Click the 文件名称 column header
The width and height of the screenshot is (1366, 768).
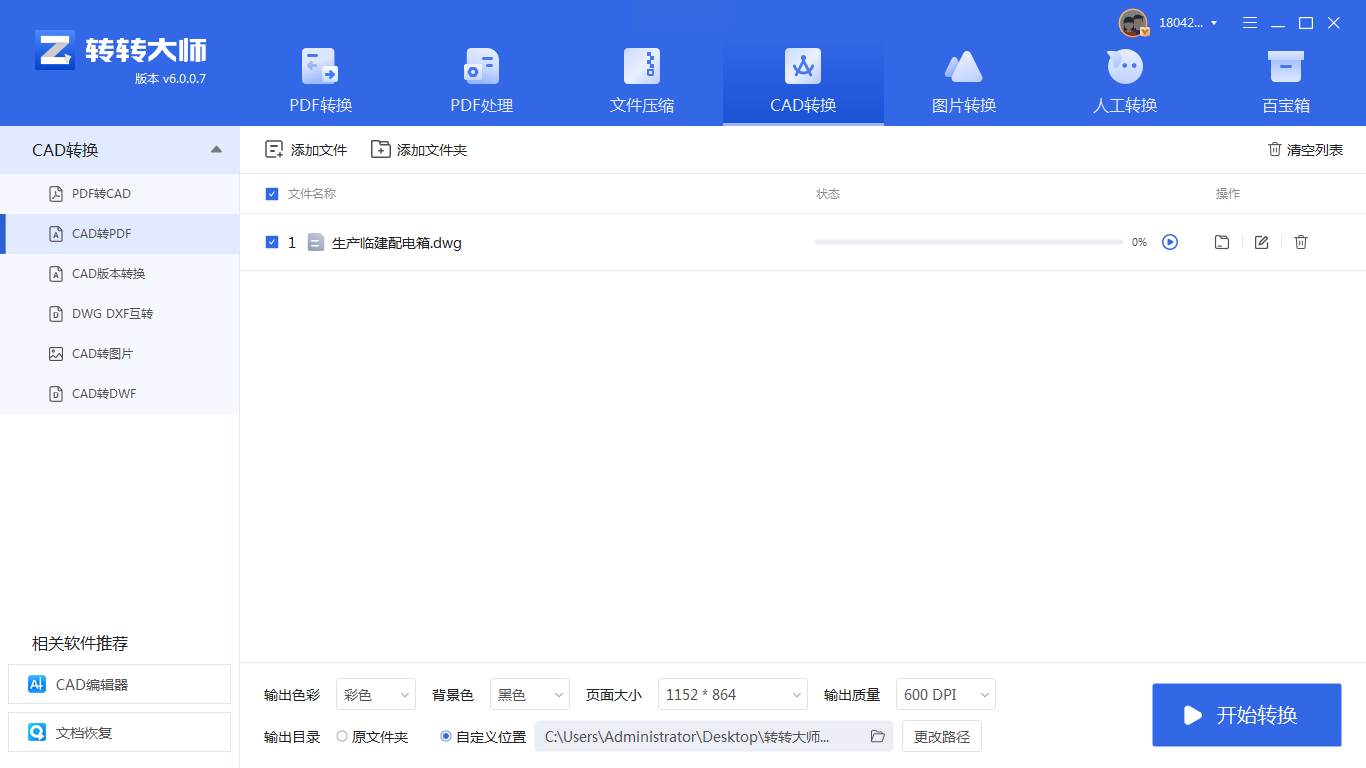312,194
